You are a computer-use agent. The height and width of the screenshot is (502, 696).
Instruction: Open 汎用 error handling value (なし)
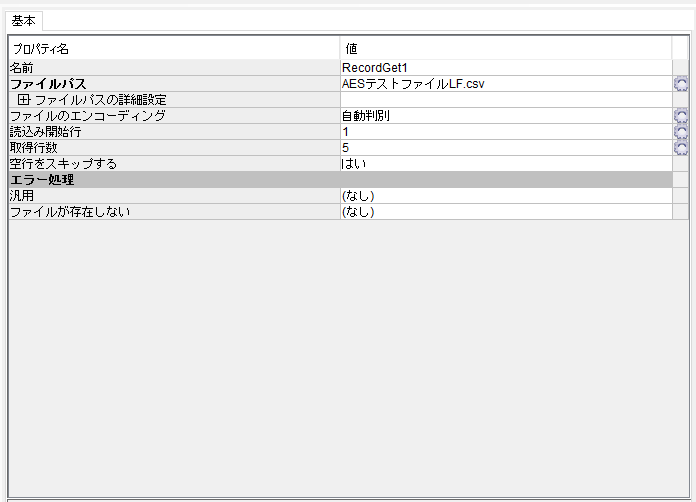(505, 196)
